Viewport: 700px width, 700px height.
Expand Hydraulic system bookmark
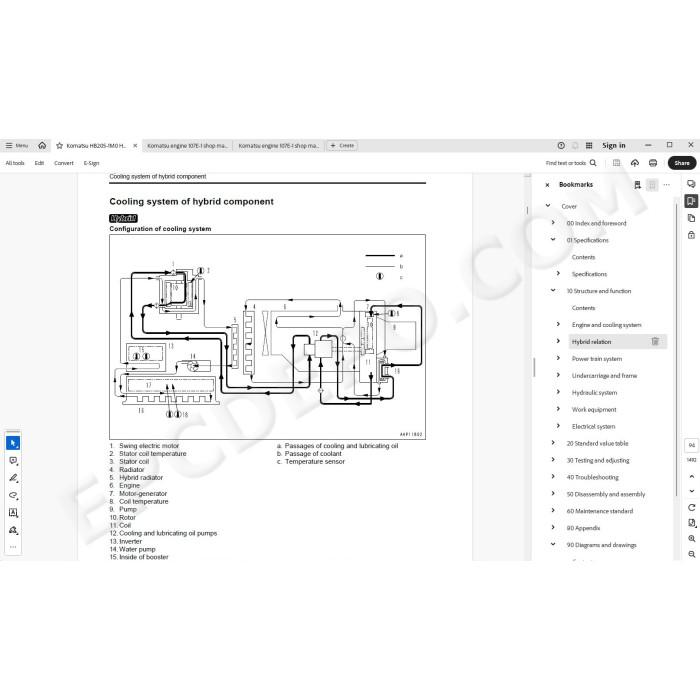click(x=558, y=392)
